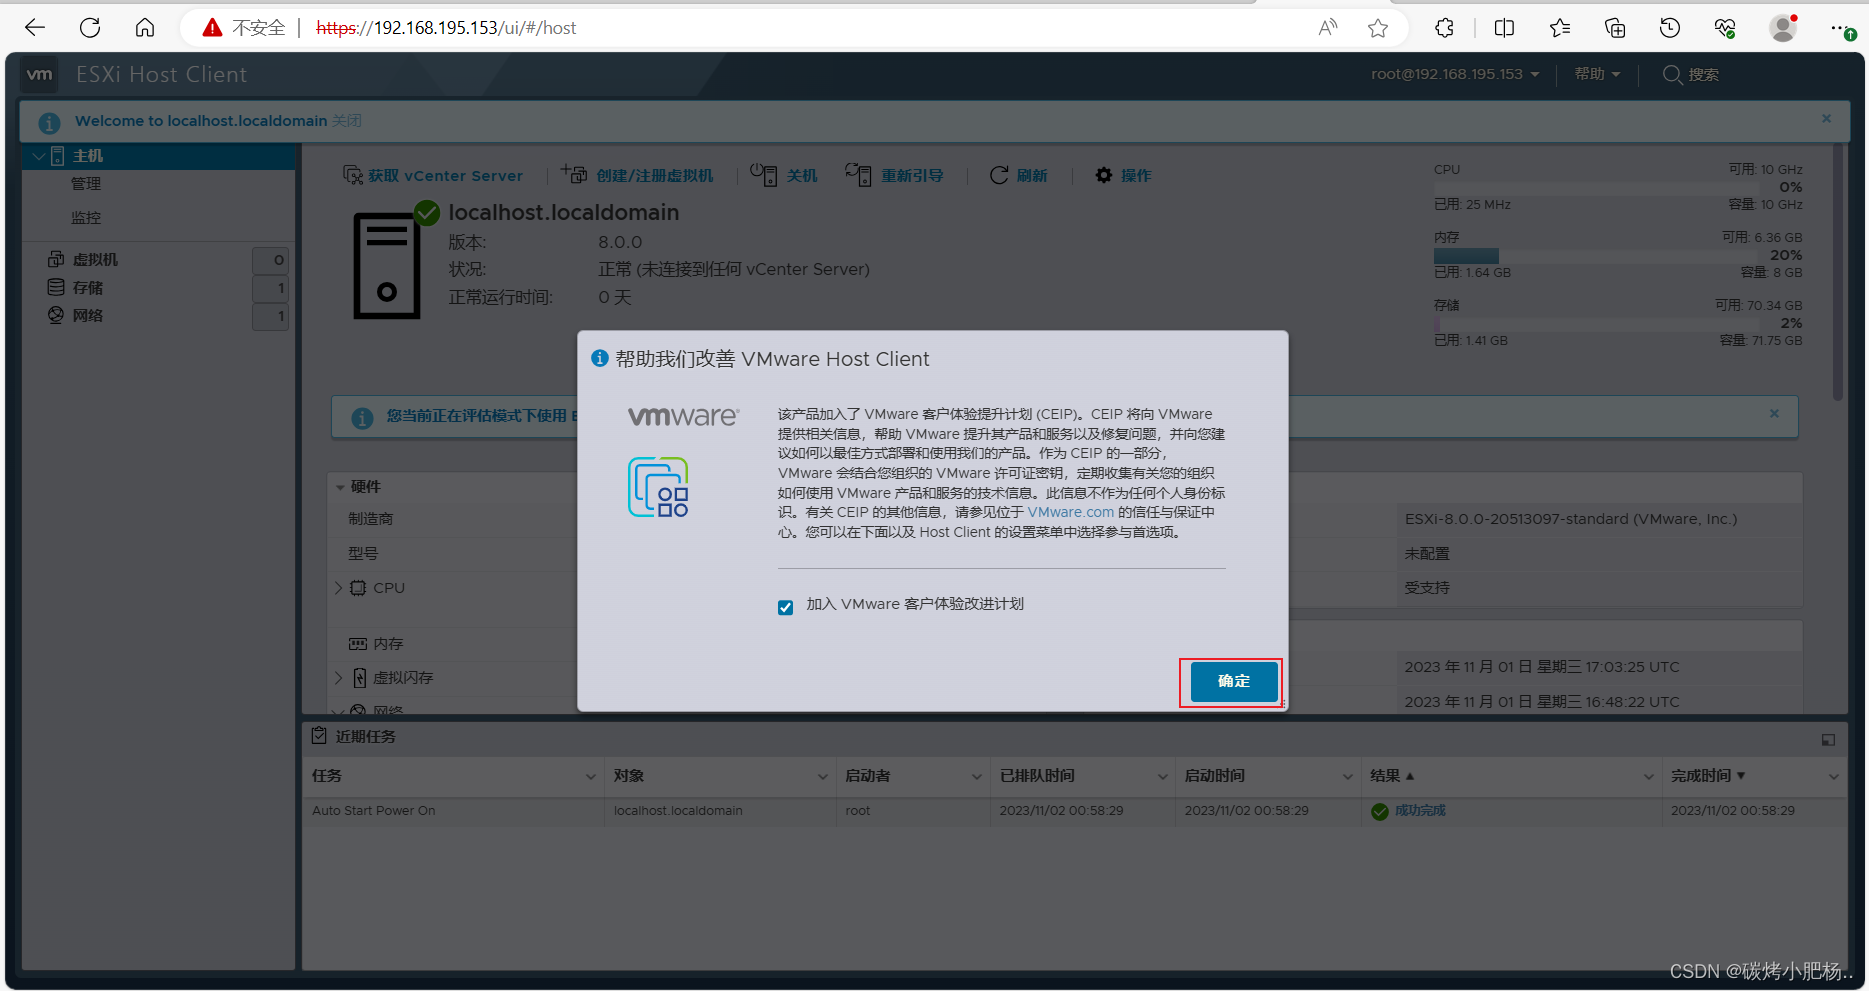Click the 关机 shutdown toolbar item
Screen dimensions: 1869x991
click(784, 175)
